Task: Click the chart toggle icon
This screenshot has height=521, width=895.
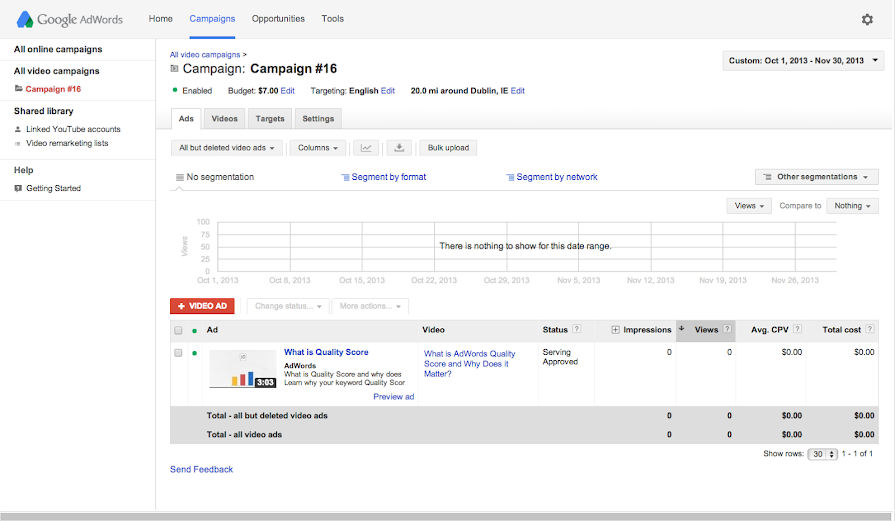Action: pyautogui.click(x=367, y=148)
